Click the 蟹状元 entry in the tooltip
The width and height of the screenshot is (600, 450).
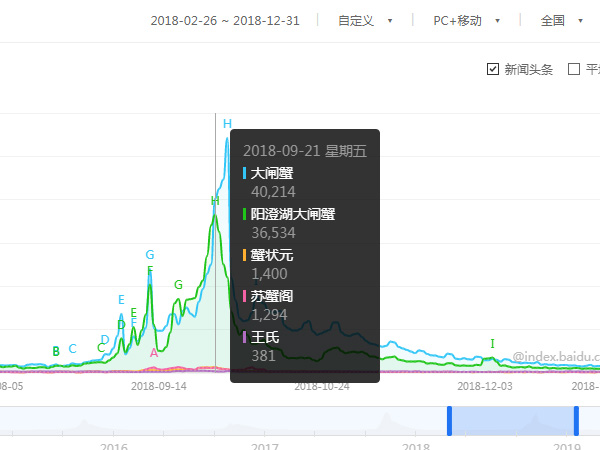click(x=272, y=255)
